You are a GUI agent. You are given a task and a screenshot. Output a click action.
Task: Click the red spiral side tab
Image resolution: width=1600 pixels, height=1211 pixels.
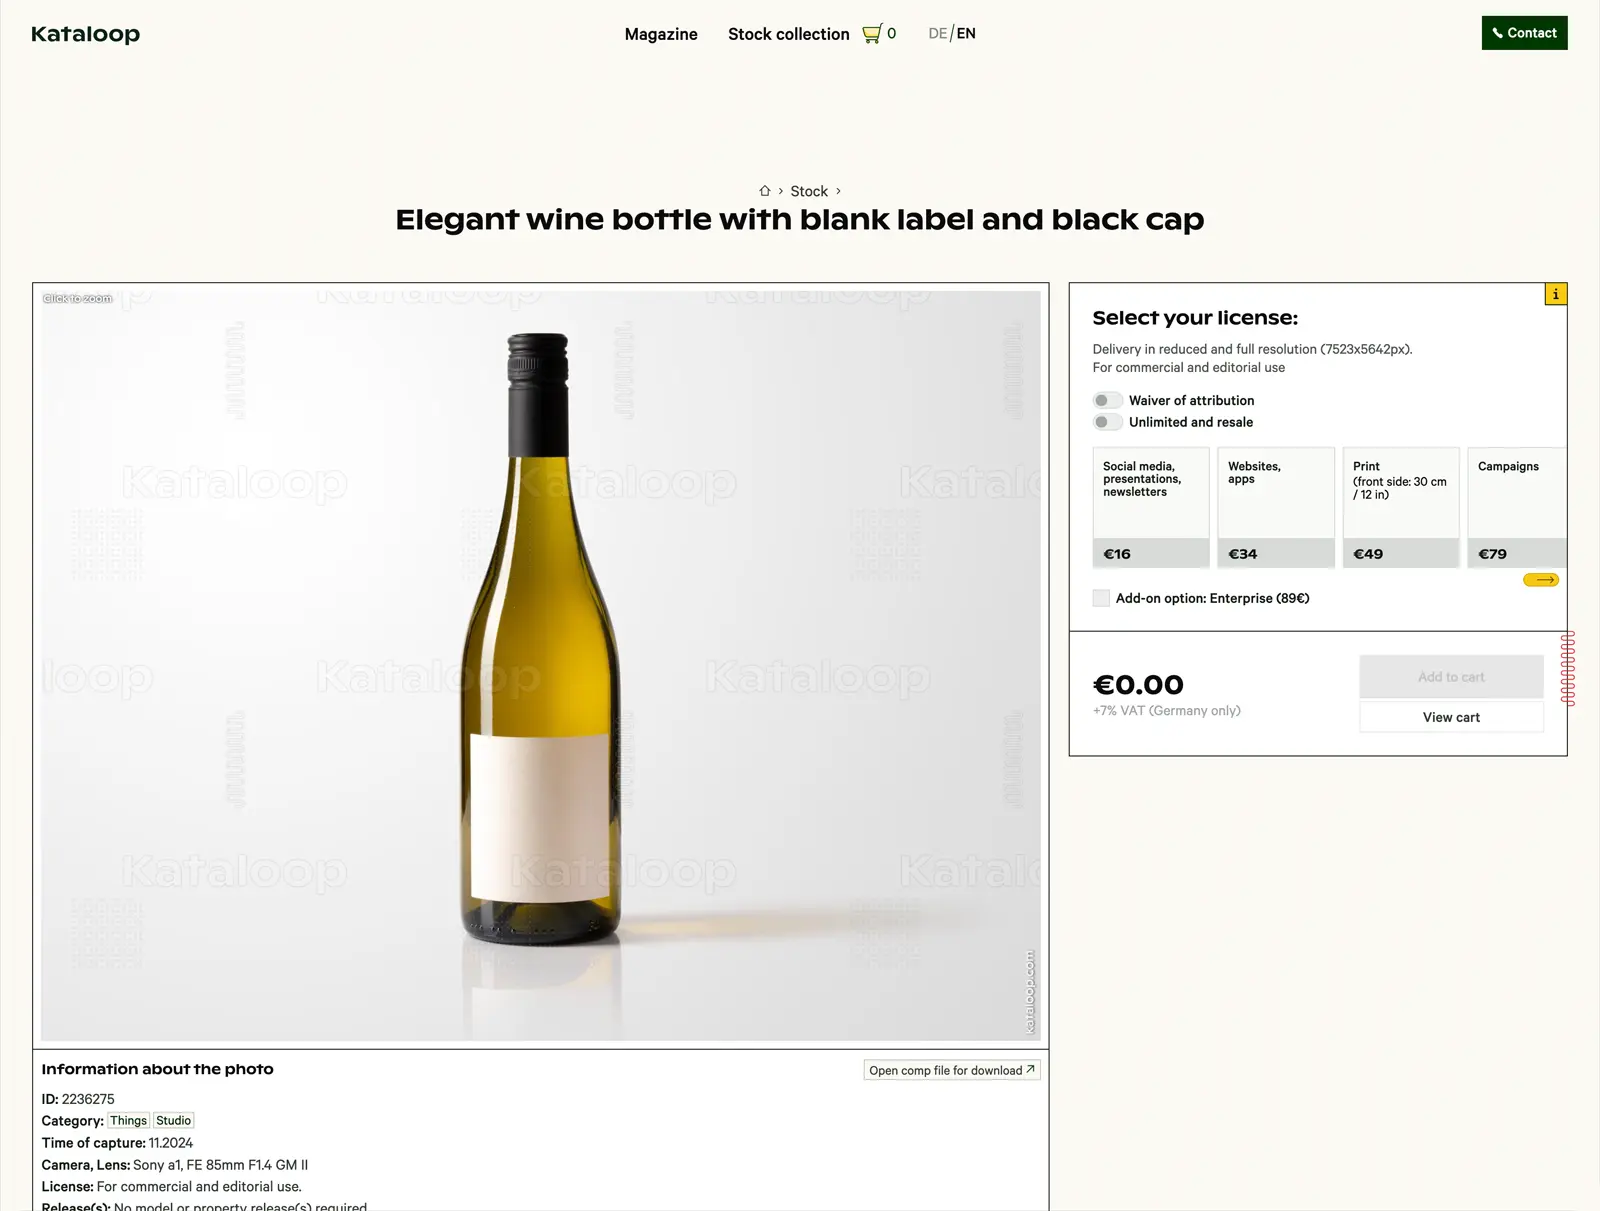[1568, 668]
